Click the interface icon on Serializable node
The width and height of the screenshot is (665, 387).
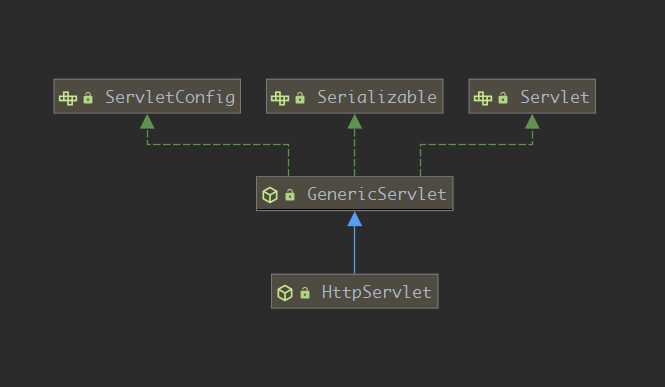pyautogui.click(x=280, y=98)
